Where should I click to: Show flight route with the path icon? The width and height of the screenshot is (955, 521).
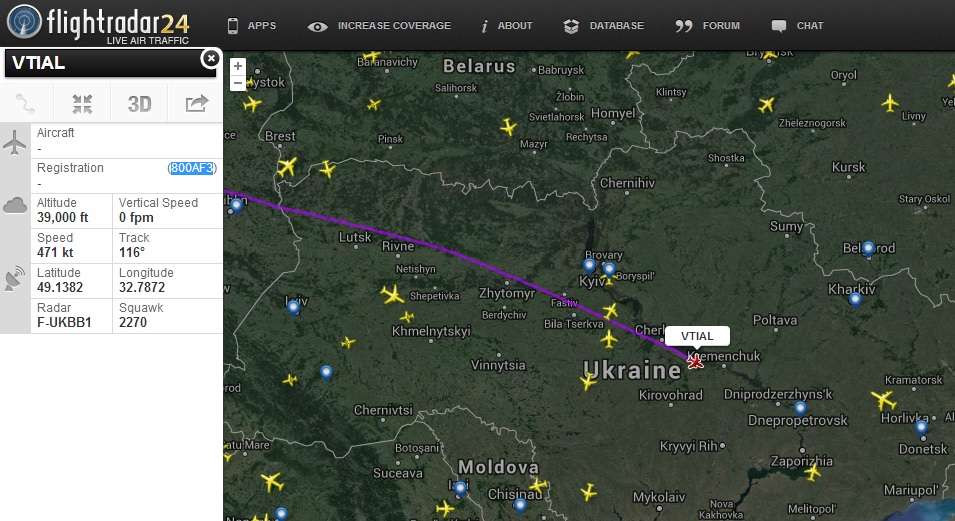pos(26,104)
